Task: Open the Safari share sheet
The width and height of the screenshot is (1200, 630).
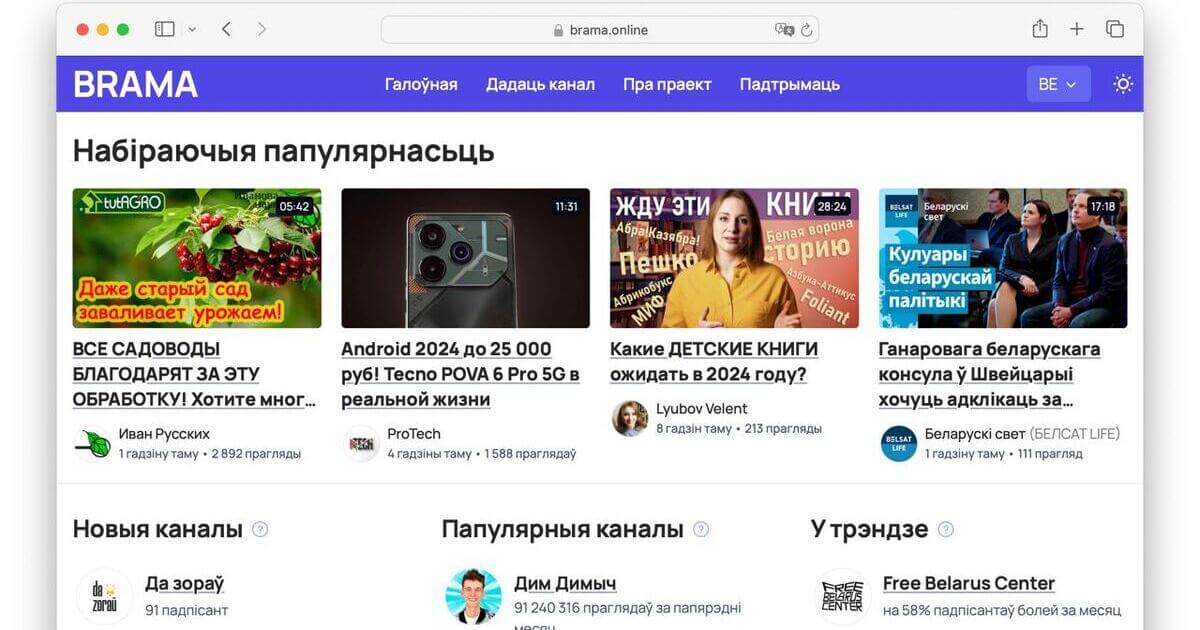Action: (x=1039, y=28)
